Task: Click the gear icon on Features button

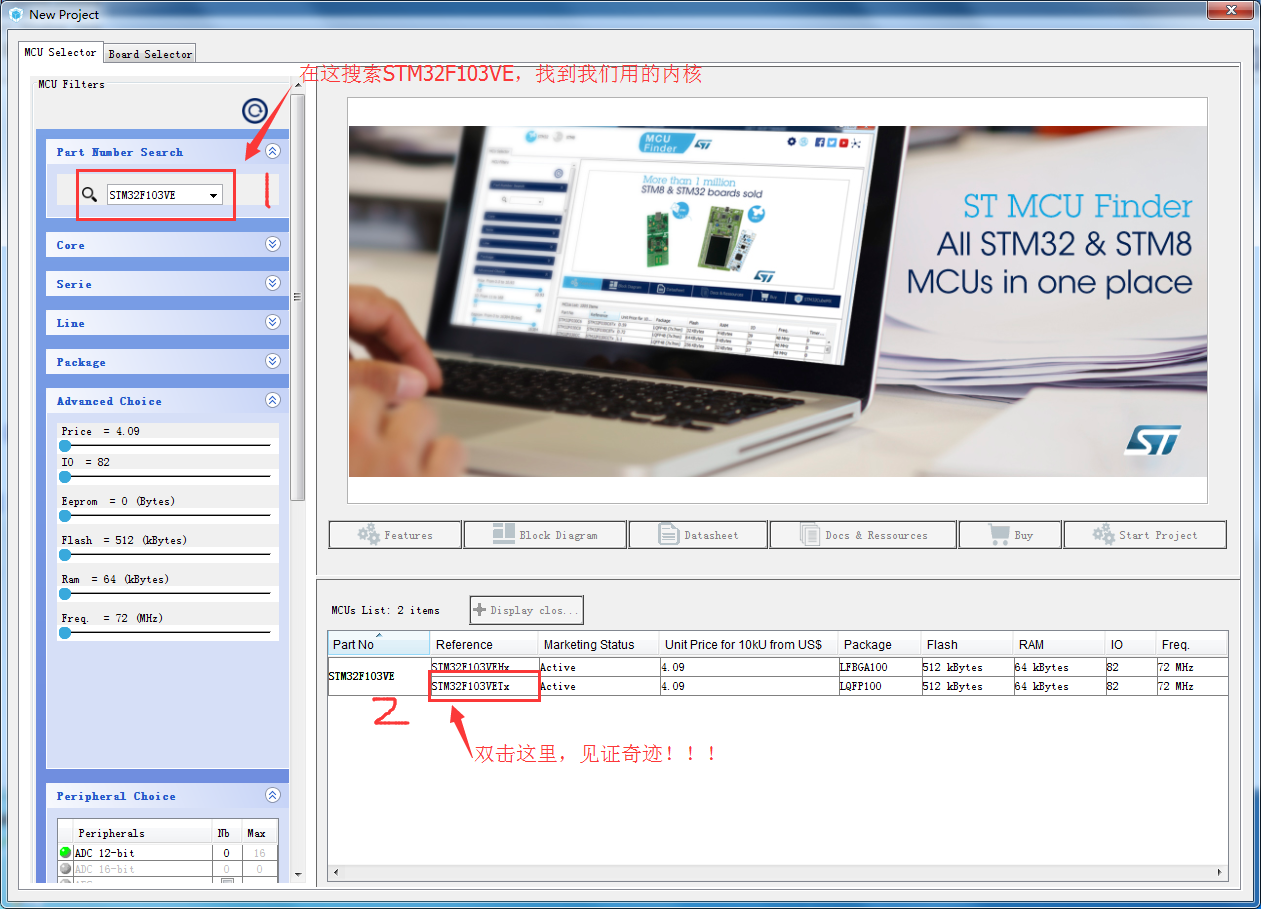Action: (x=369, y=535)
